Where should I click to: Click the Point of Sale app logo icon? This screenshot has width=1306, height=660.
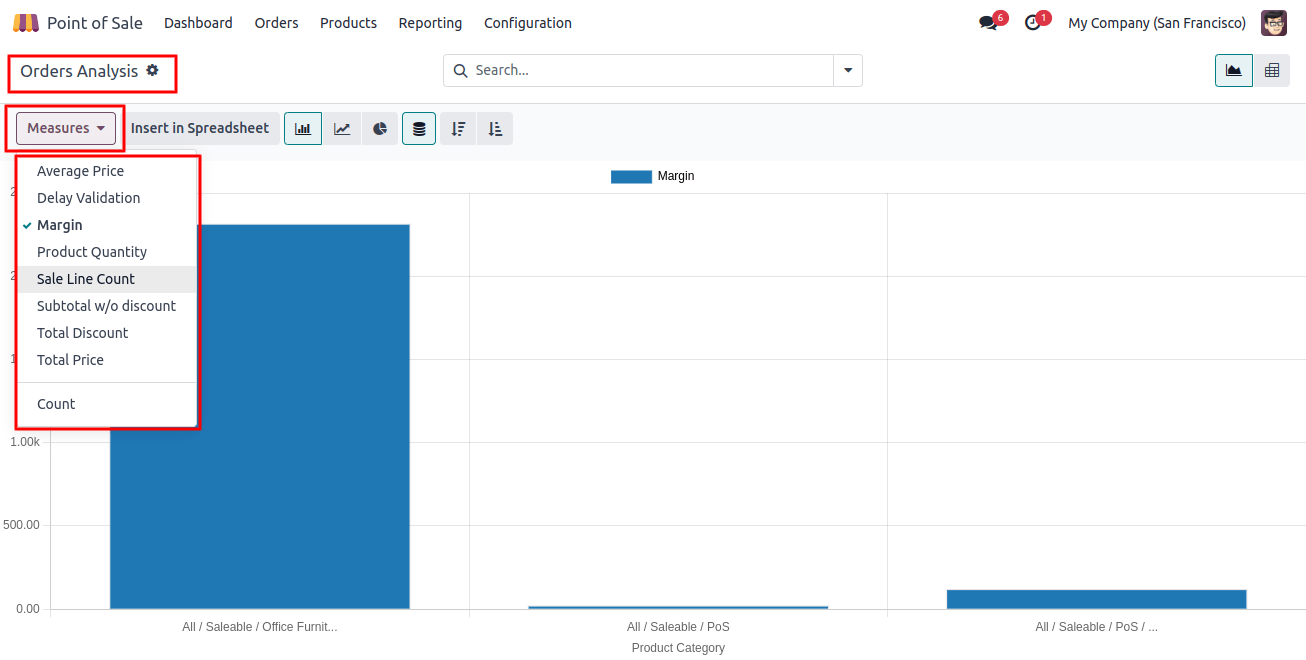pos(26,23)
